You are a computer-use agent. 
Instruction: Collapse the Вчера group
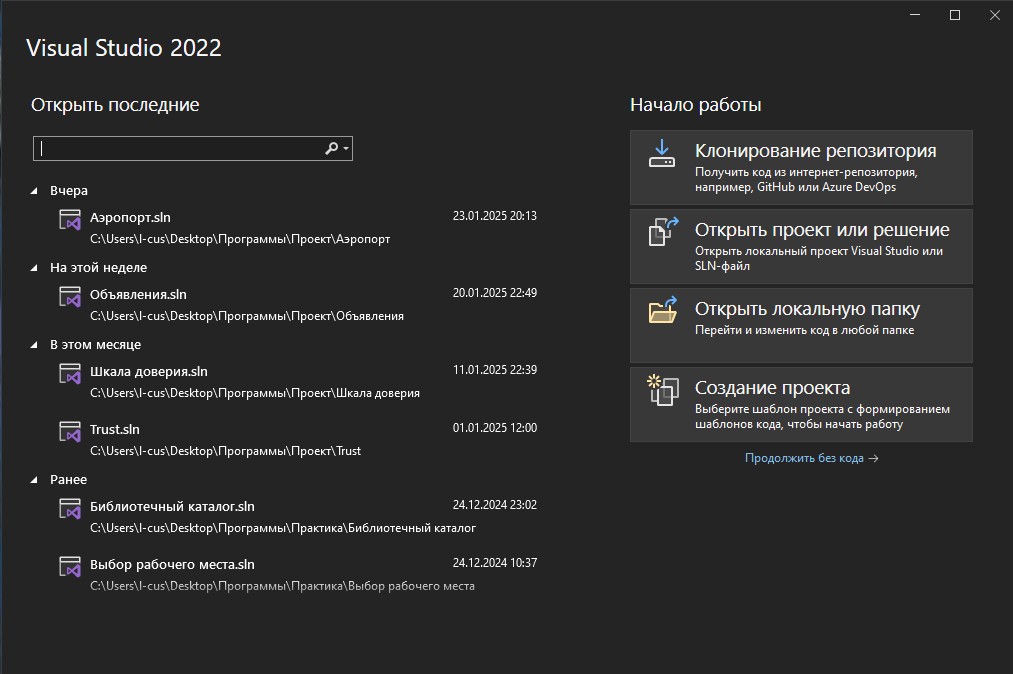35,191
